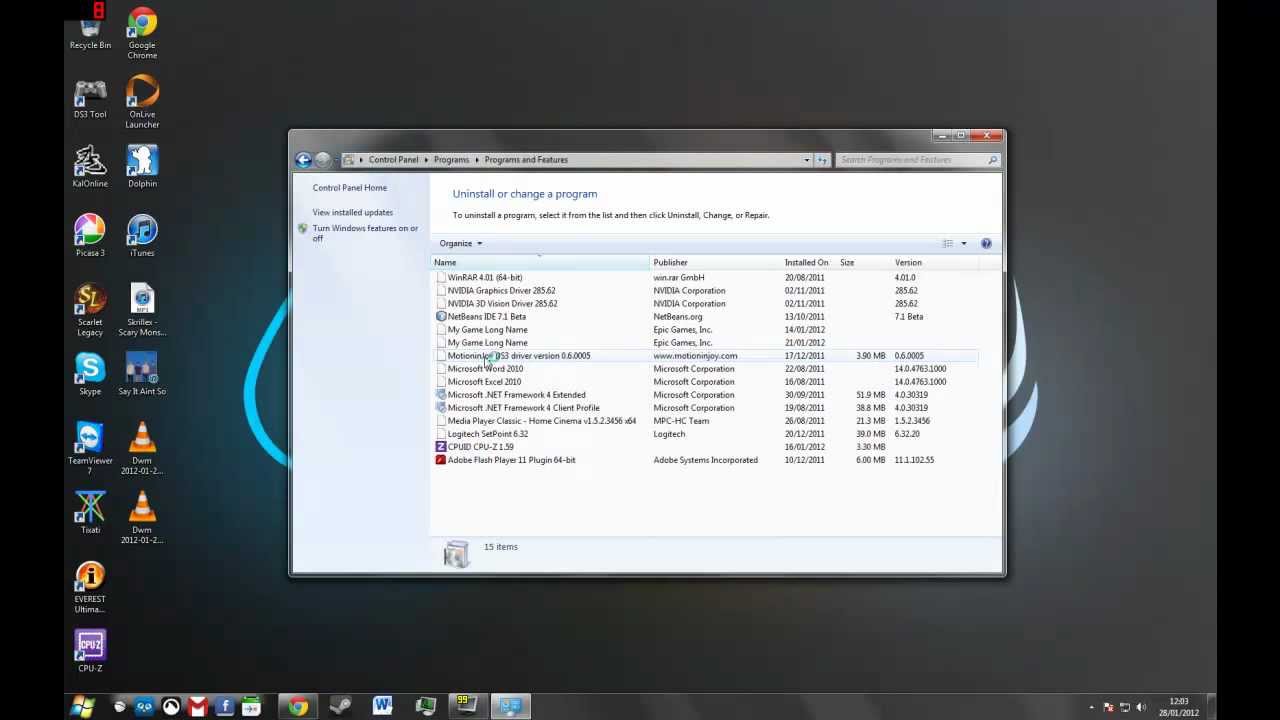The width and height of the screenshot is (1280, 720).
Task: Show hidden system tray icons
Action: click(1092, 707)
